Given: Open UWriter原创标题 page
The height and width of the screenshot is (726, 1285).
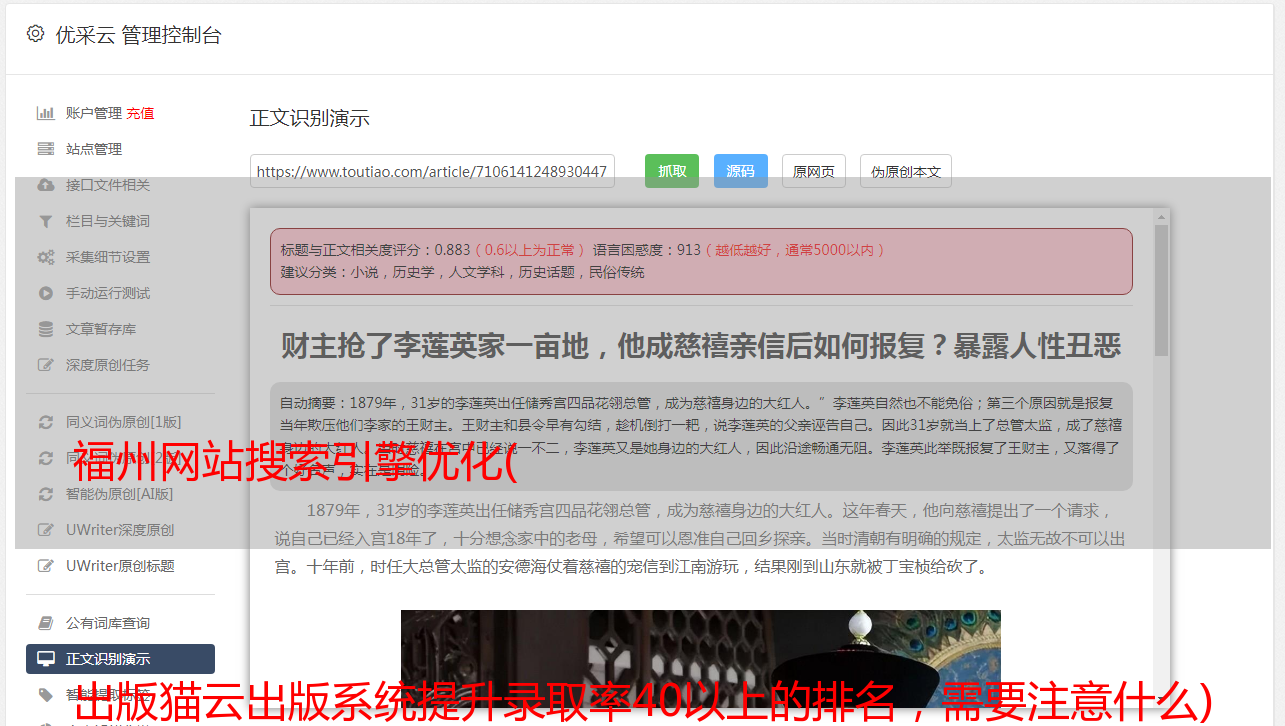Looking at the screenshot, I should [x=120, y=566].
